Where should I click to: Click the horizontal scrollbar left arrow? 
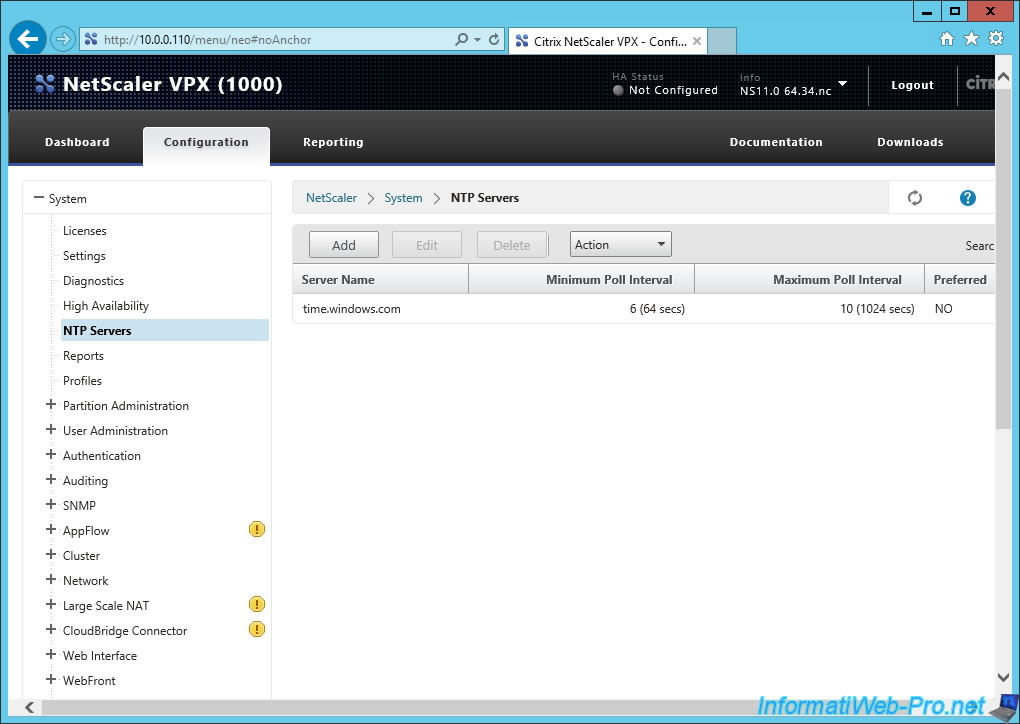click(x=29, y=707)
